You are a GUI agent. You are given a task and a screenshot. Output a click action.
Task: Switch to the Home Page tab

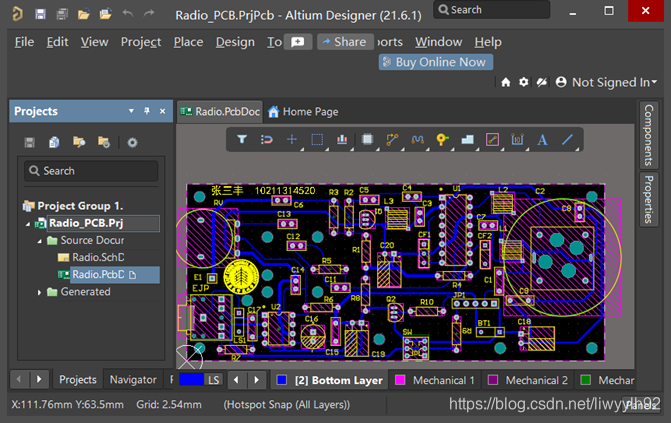[303, 112]
